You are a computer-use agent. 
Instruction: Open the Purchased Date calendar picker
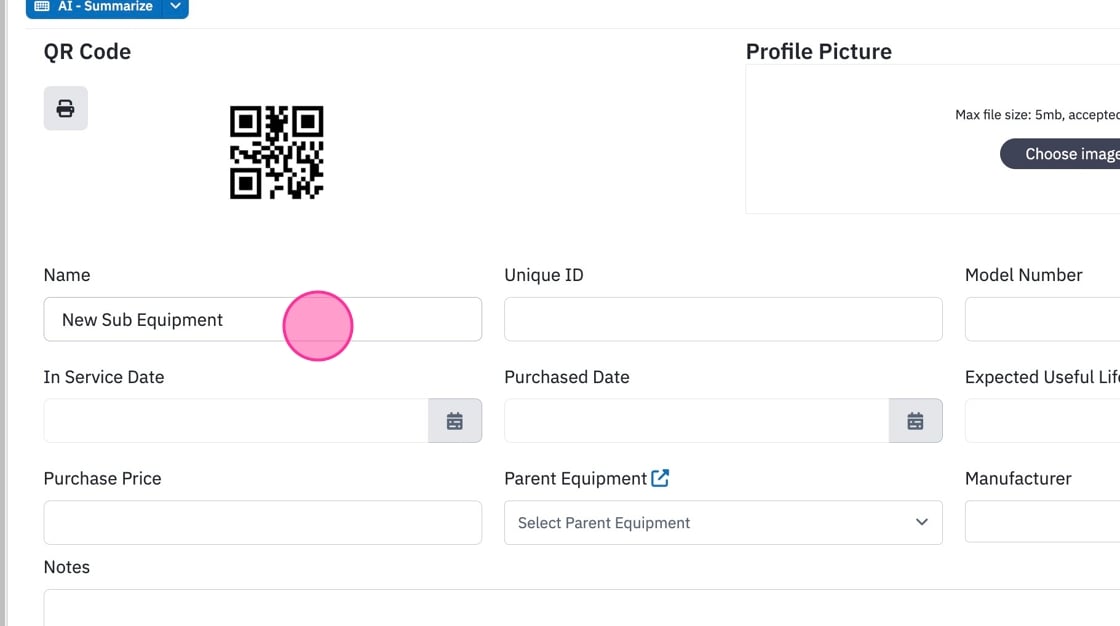tap(916, 421)
